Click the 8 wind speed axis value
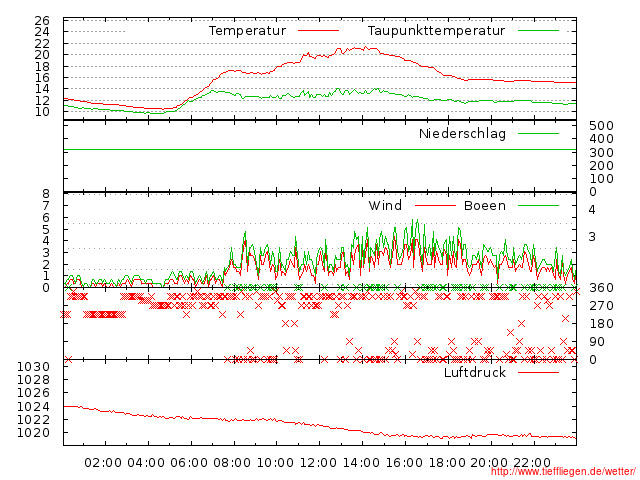This screenshot has height=480, width=640. click(46, 194)
